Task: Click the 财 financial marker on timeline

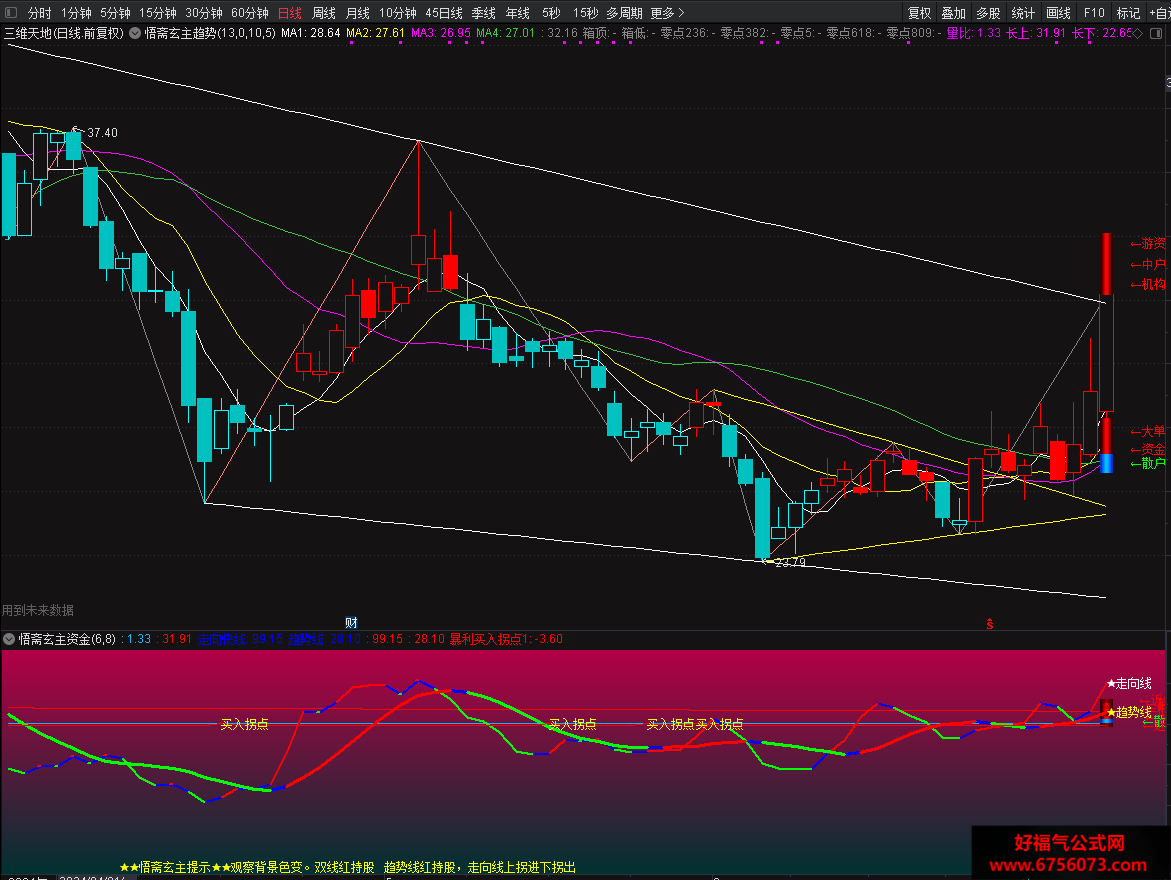Action: click(x=351, y=622)
